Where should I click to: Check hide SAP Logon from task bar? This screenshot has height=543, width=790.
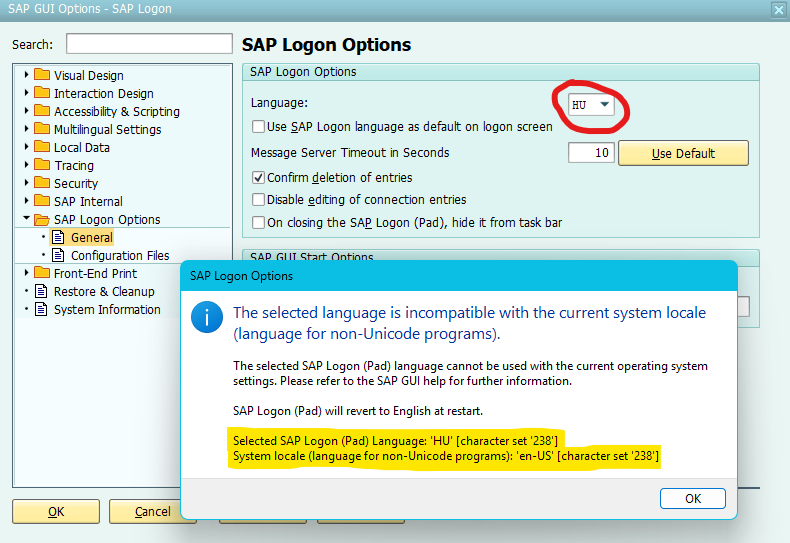pos(258,222)
